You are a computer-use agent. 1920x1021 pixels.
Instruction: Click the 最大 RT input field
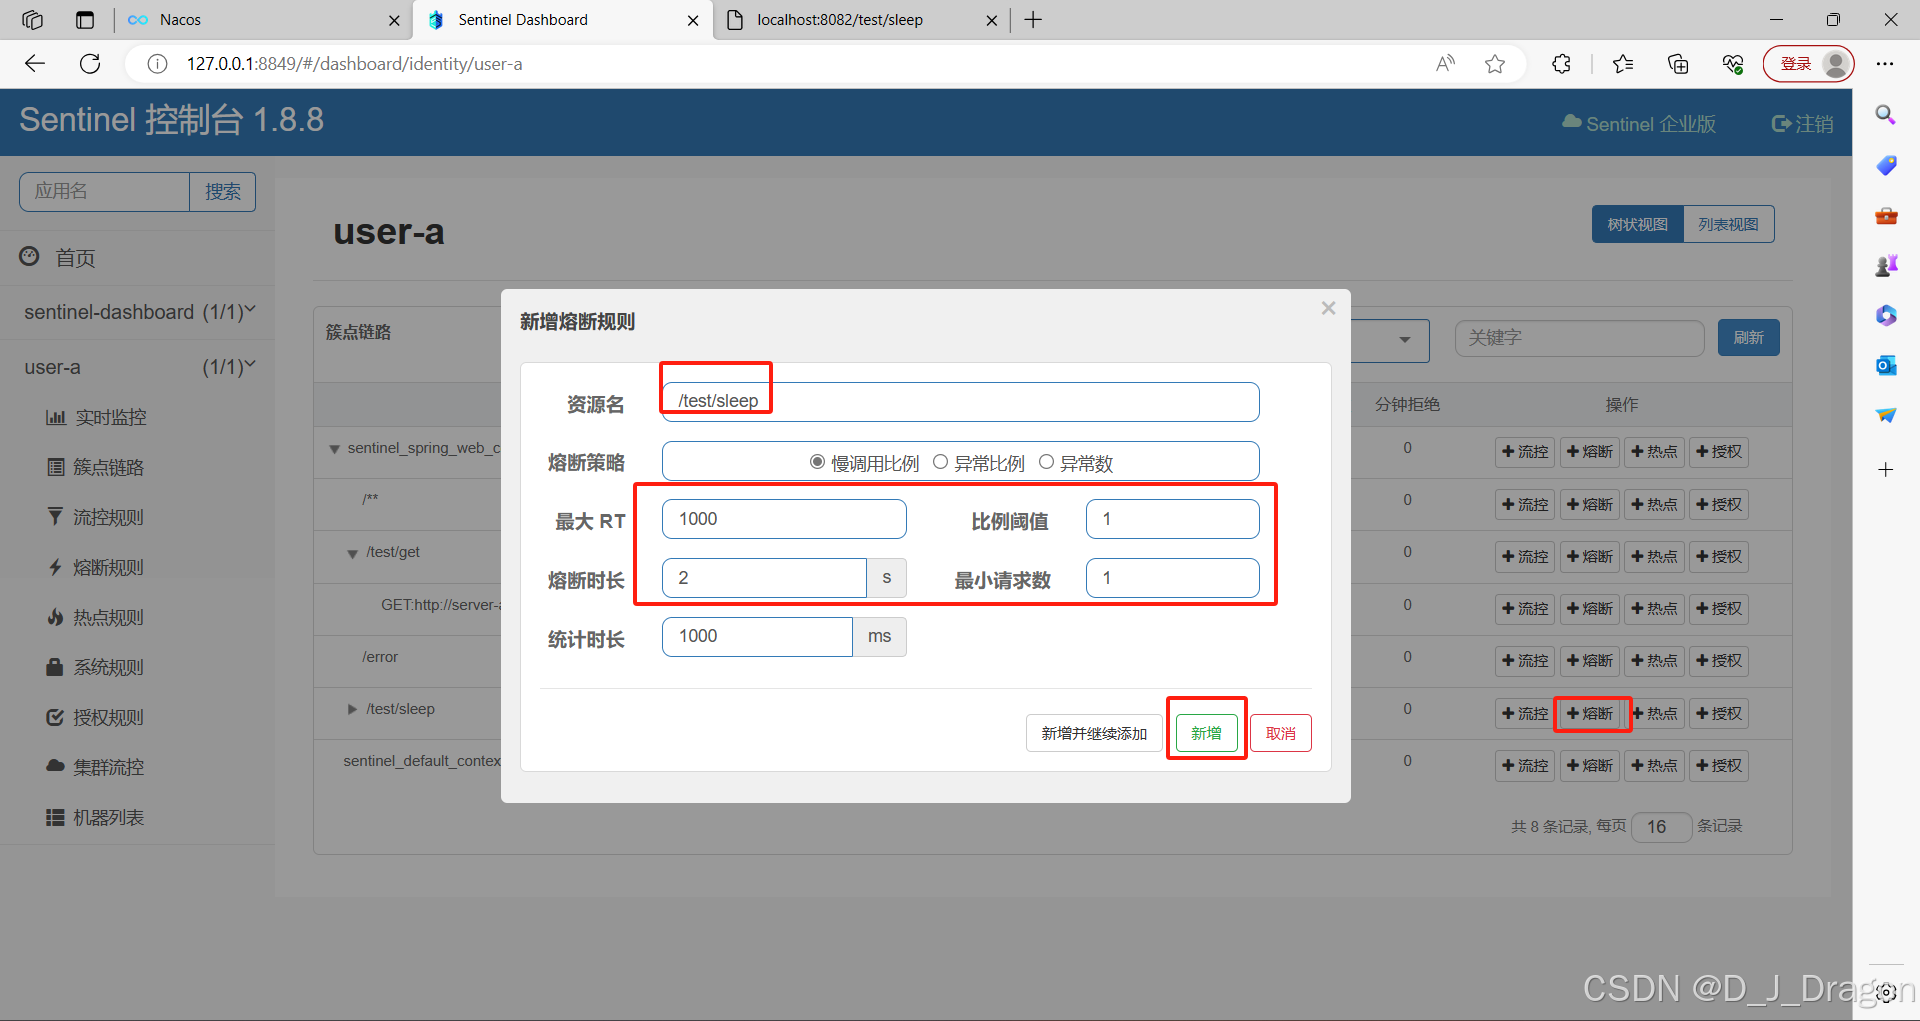pyautogui.click(x=784, y=519)
